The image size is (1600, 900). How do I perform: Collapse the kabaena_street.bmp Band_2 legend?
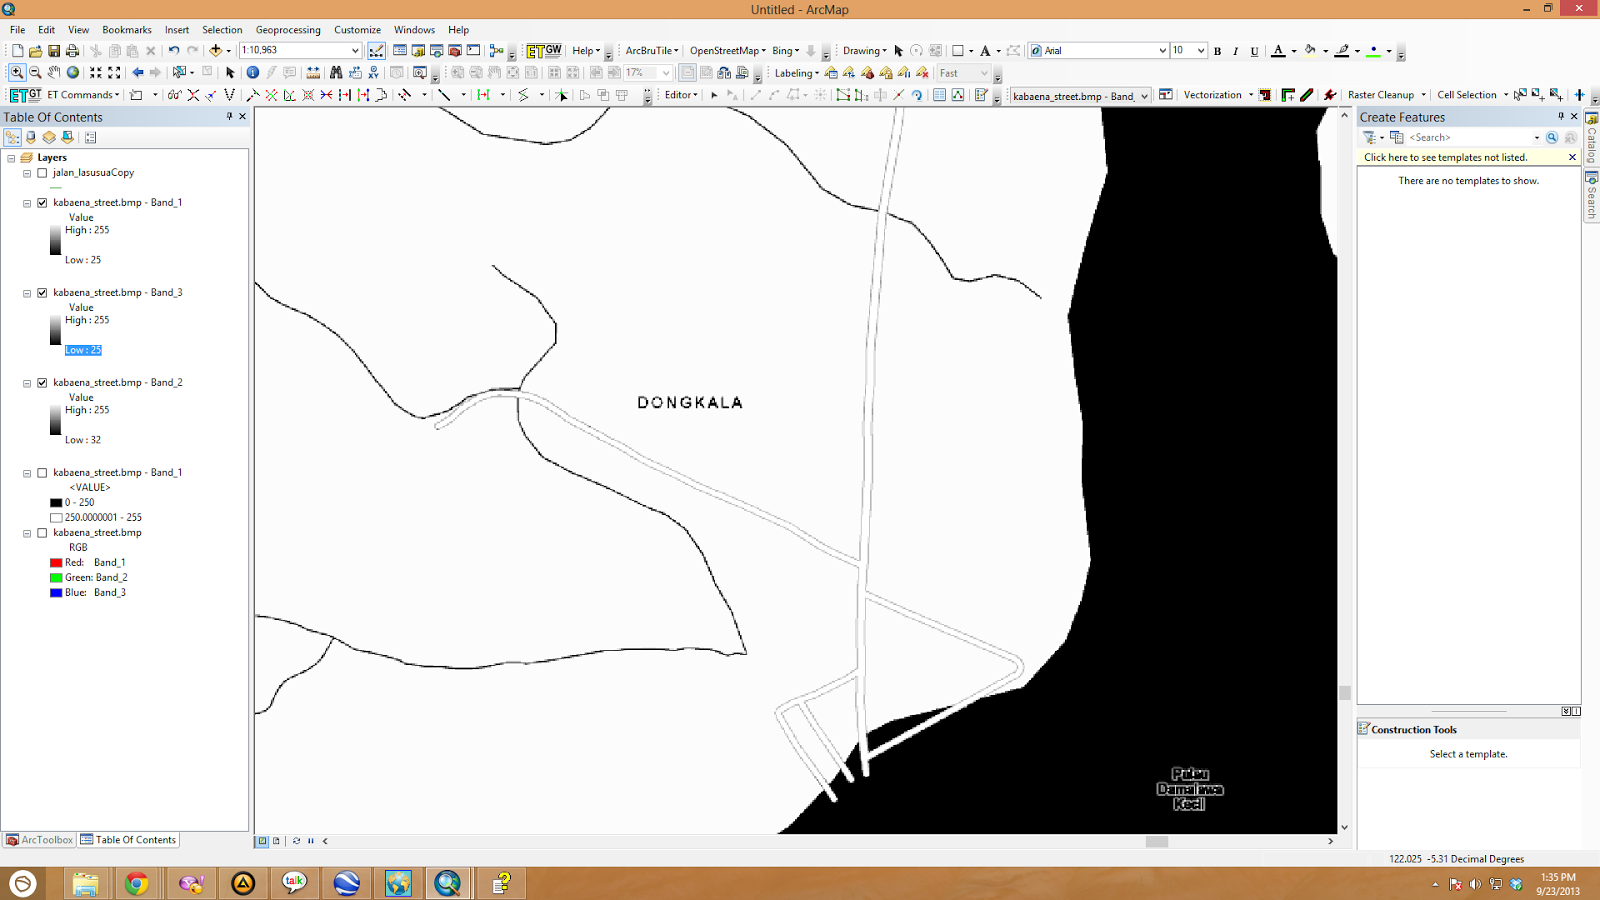point(27,382)
